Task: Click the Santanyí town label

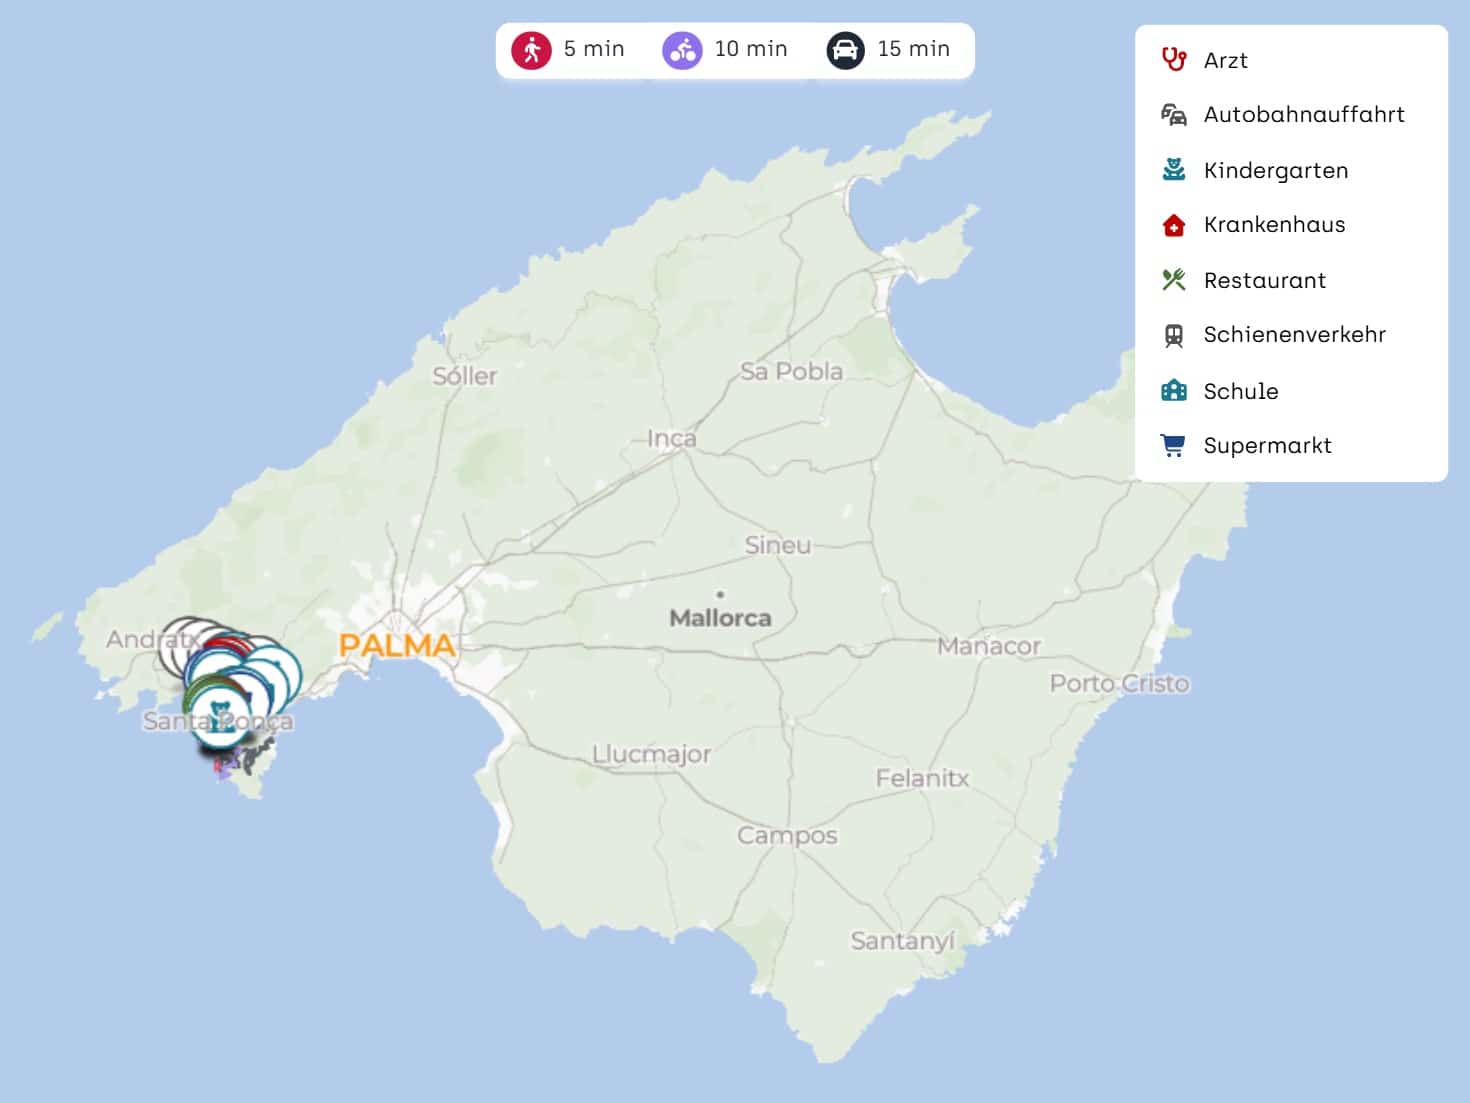Action: [x=902, y=941]
